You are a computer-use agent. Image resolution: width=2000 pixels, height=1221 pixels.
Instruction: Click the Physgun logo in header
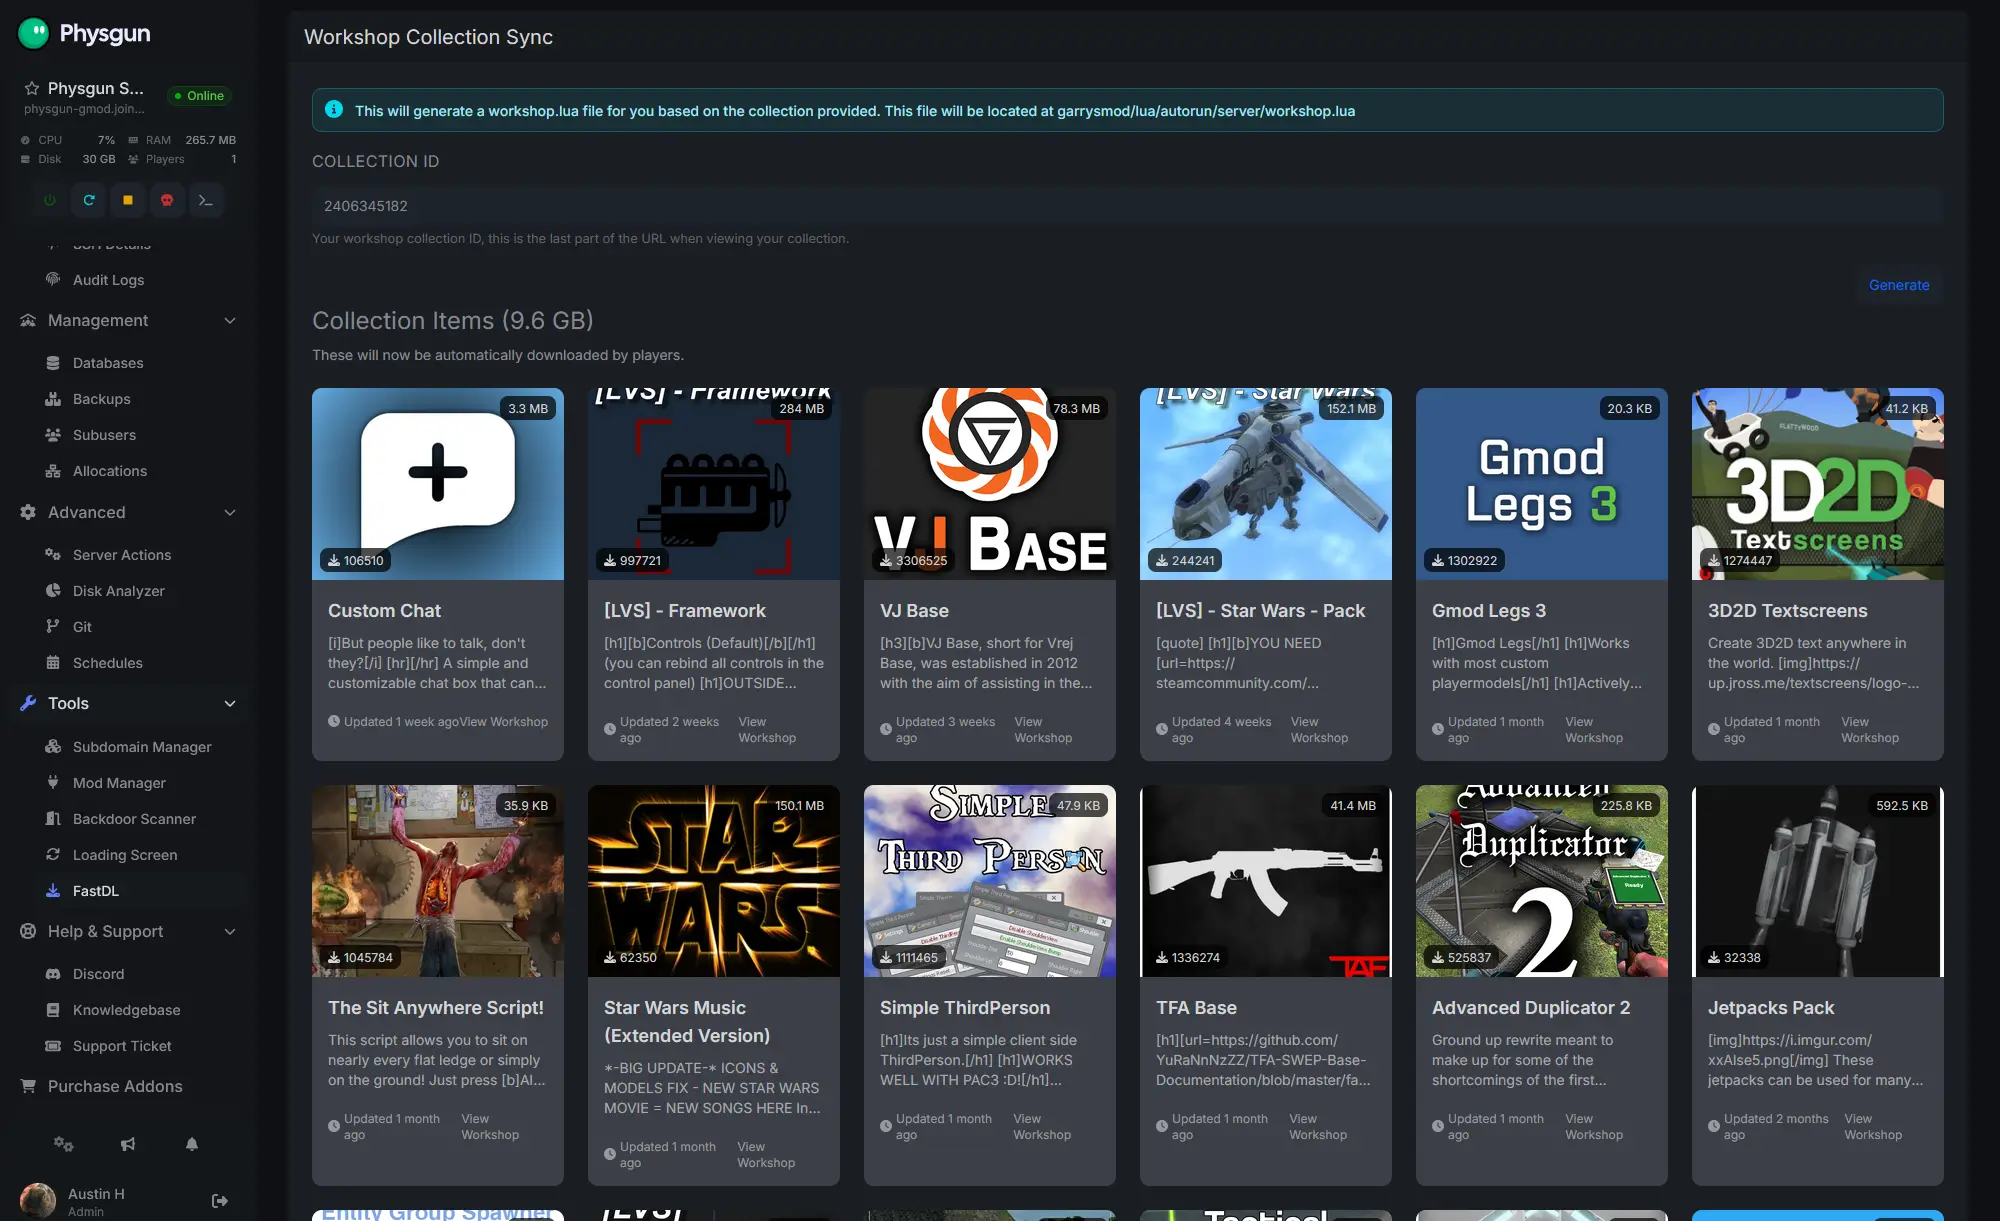coord(84,33)
